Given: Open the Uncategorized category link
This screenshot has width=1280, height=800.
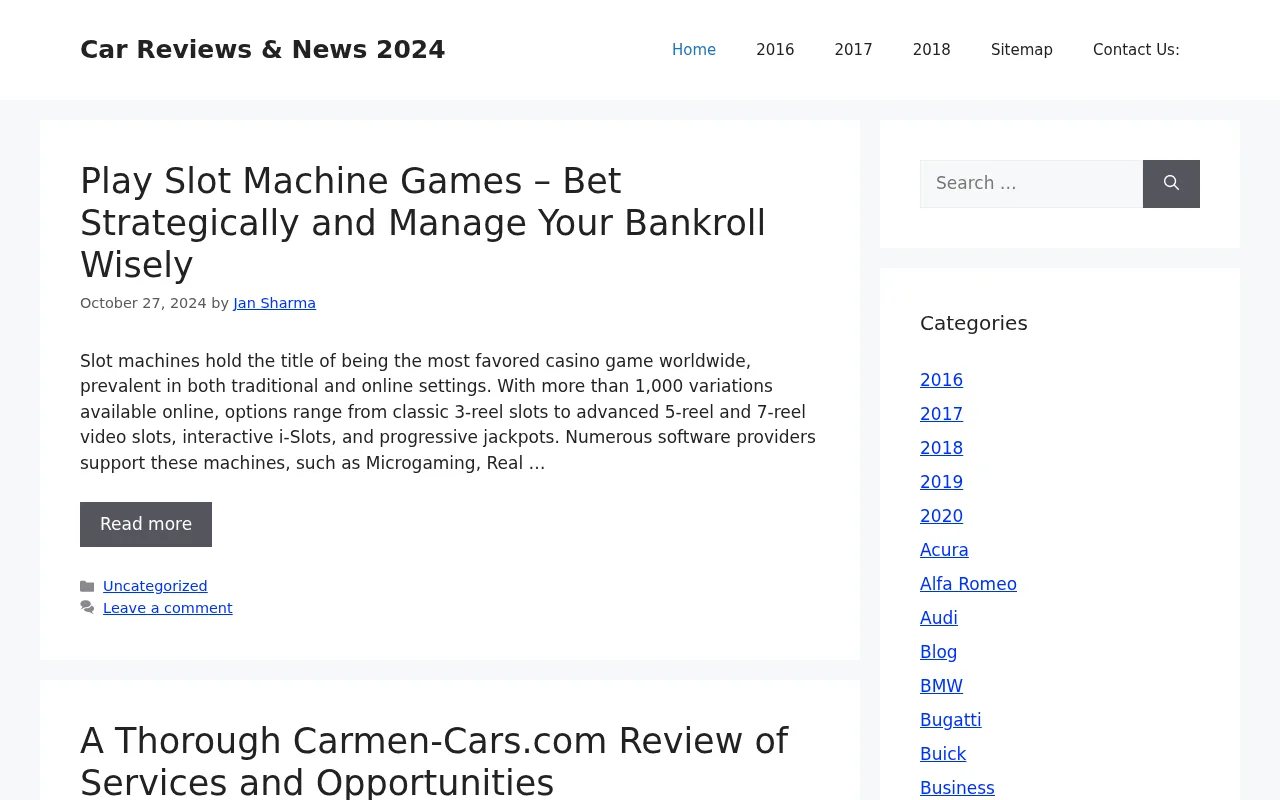Looking at the screenshot, I should click(155, 585).
